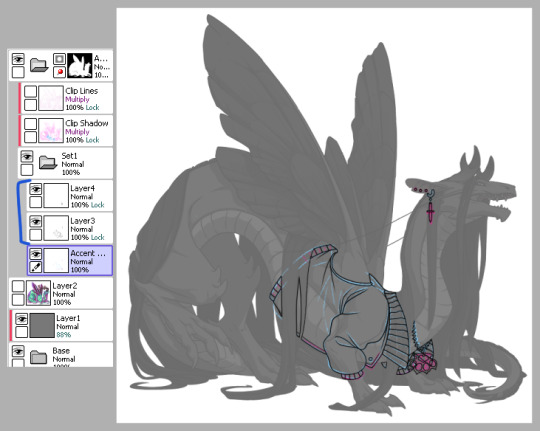Select the Layer2 name
The width and height of the screenshot is (540, 431).
pyautogui.click(x=65, y=286)
